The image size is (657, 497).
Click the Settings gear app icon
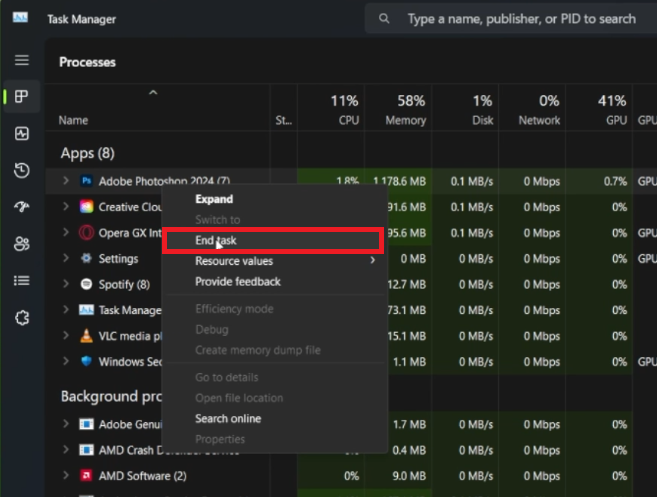tap(86, 258)
